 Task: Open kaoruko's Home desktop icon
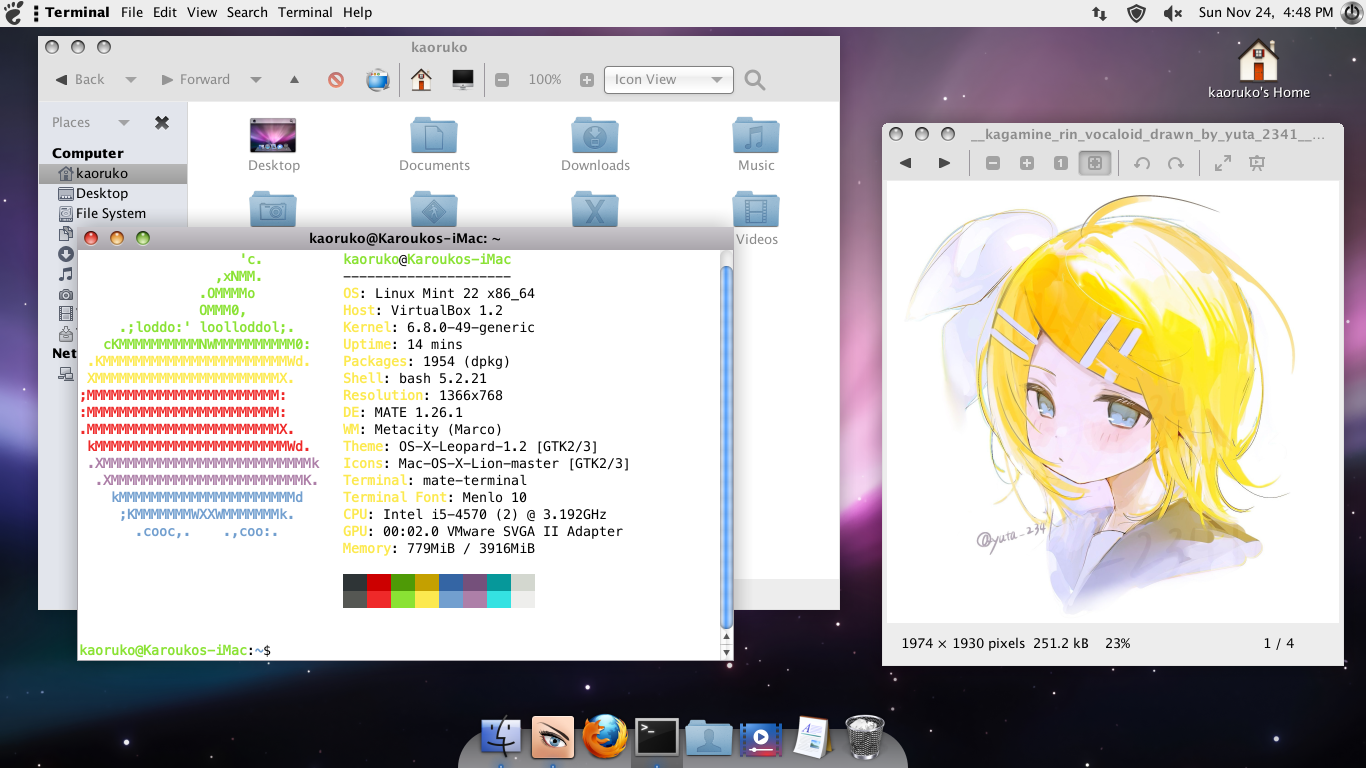pos(1258,69)
